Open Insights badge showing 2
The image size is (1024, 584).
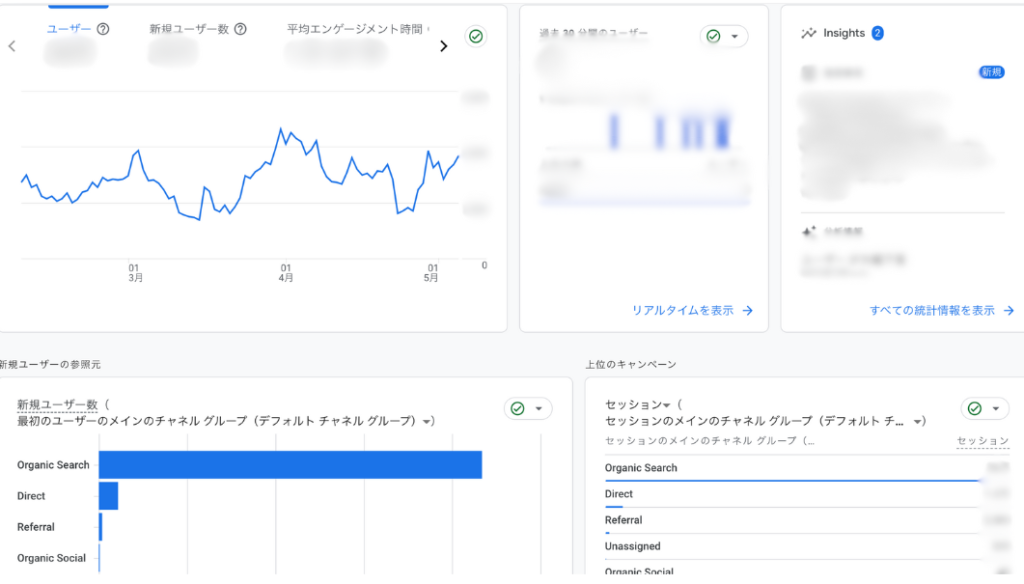(878, 33)
